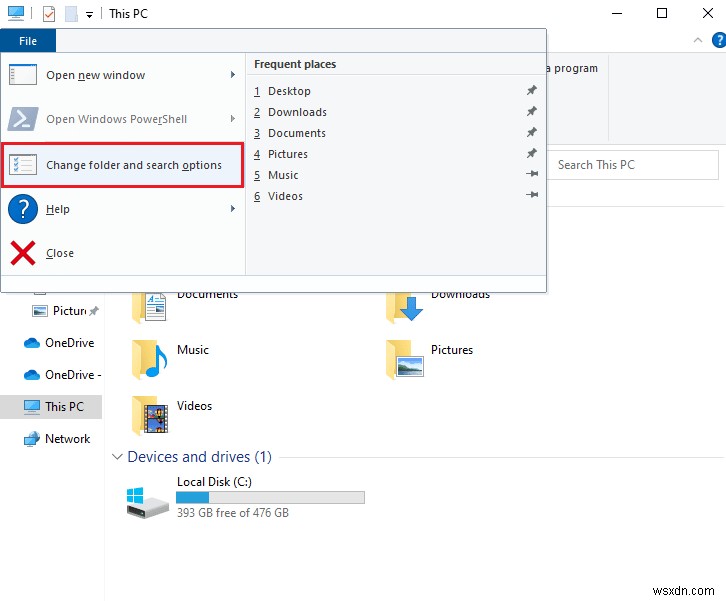726x601 pixels.
Task: Click the sidebar Pictures pin icon
Action: click(x=94, y=311)
